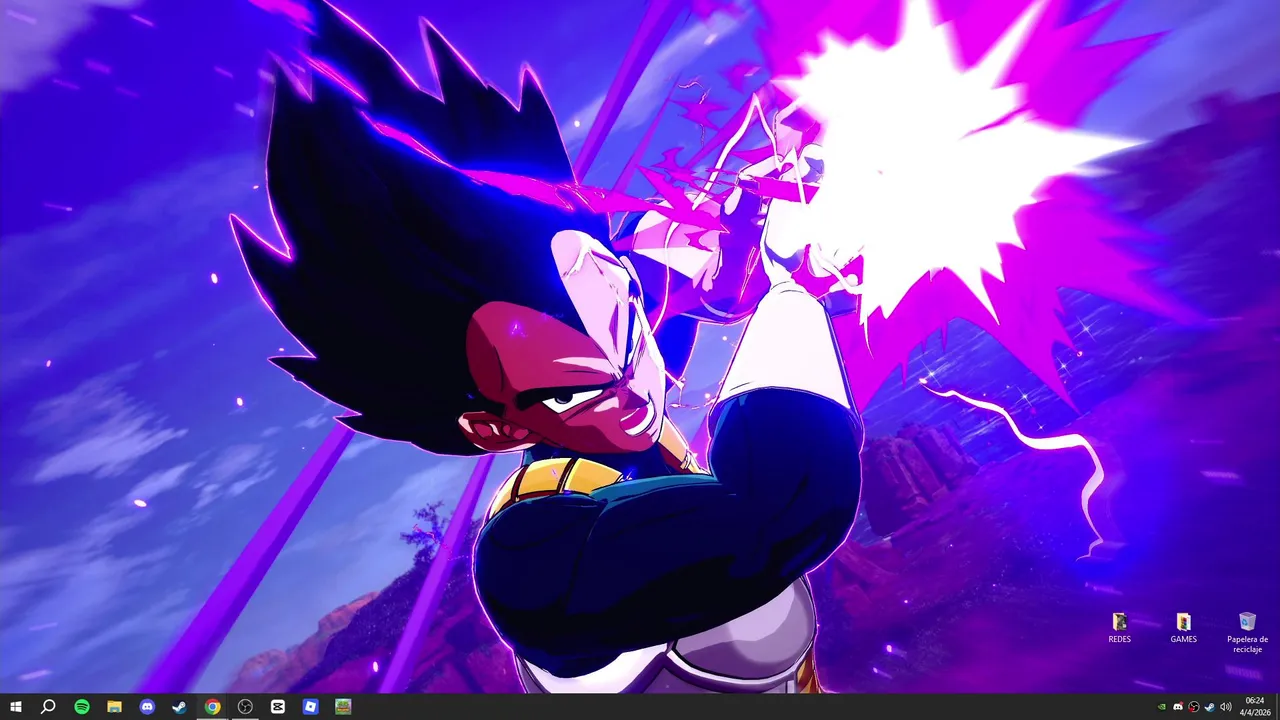Switch to Google Chrome in taskbar
This screenshot has width=1280, height=720.
pyautogui.click(x=213, y=706)
